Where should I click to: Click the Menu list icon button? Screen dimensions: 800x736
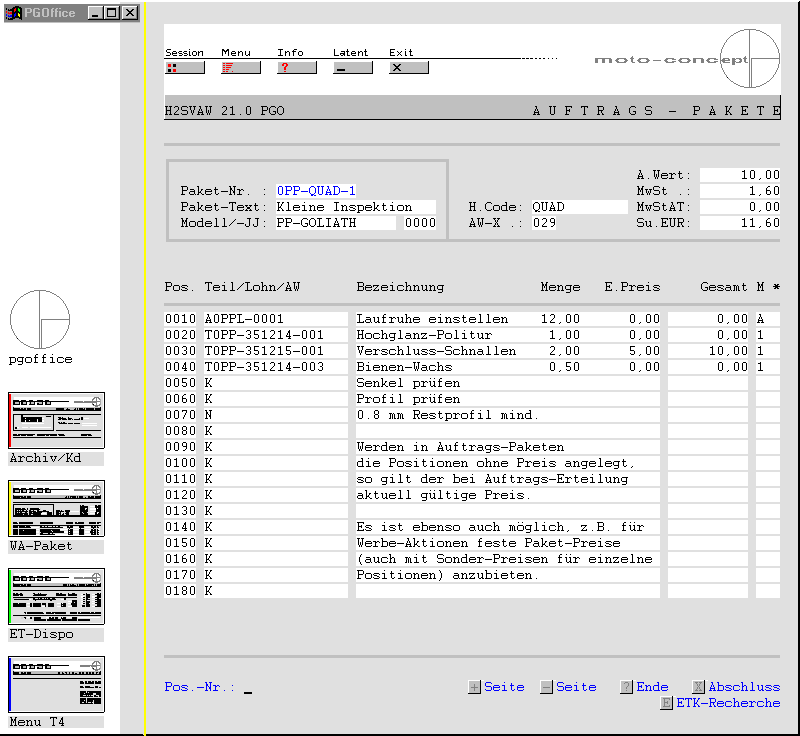(x=240, y=68)
